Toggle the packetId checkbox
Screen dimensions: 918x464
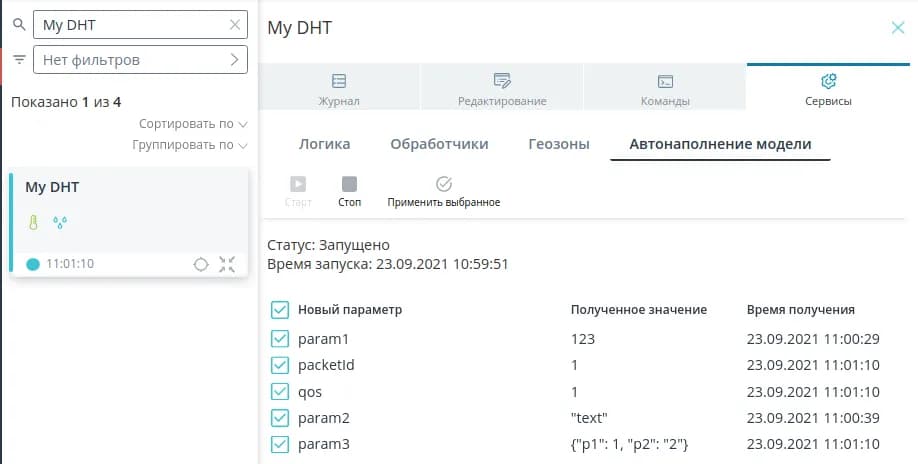point(280,365)
